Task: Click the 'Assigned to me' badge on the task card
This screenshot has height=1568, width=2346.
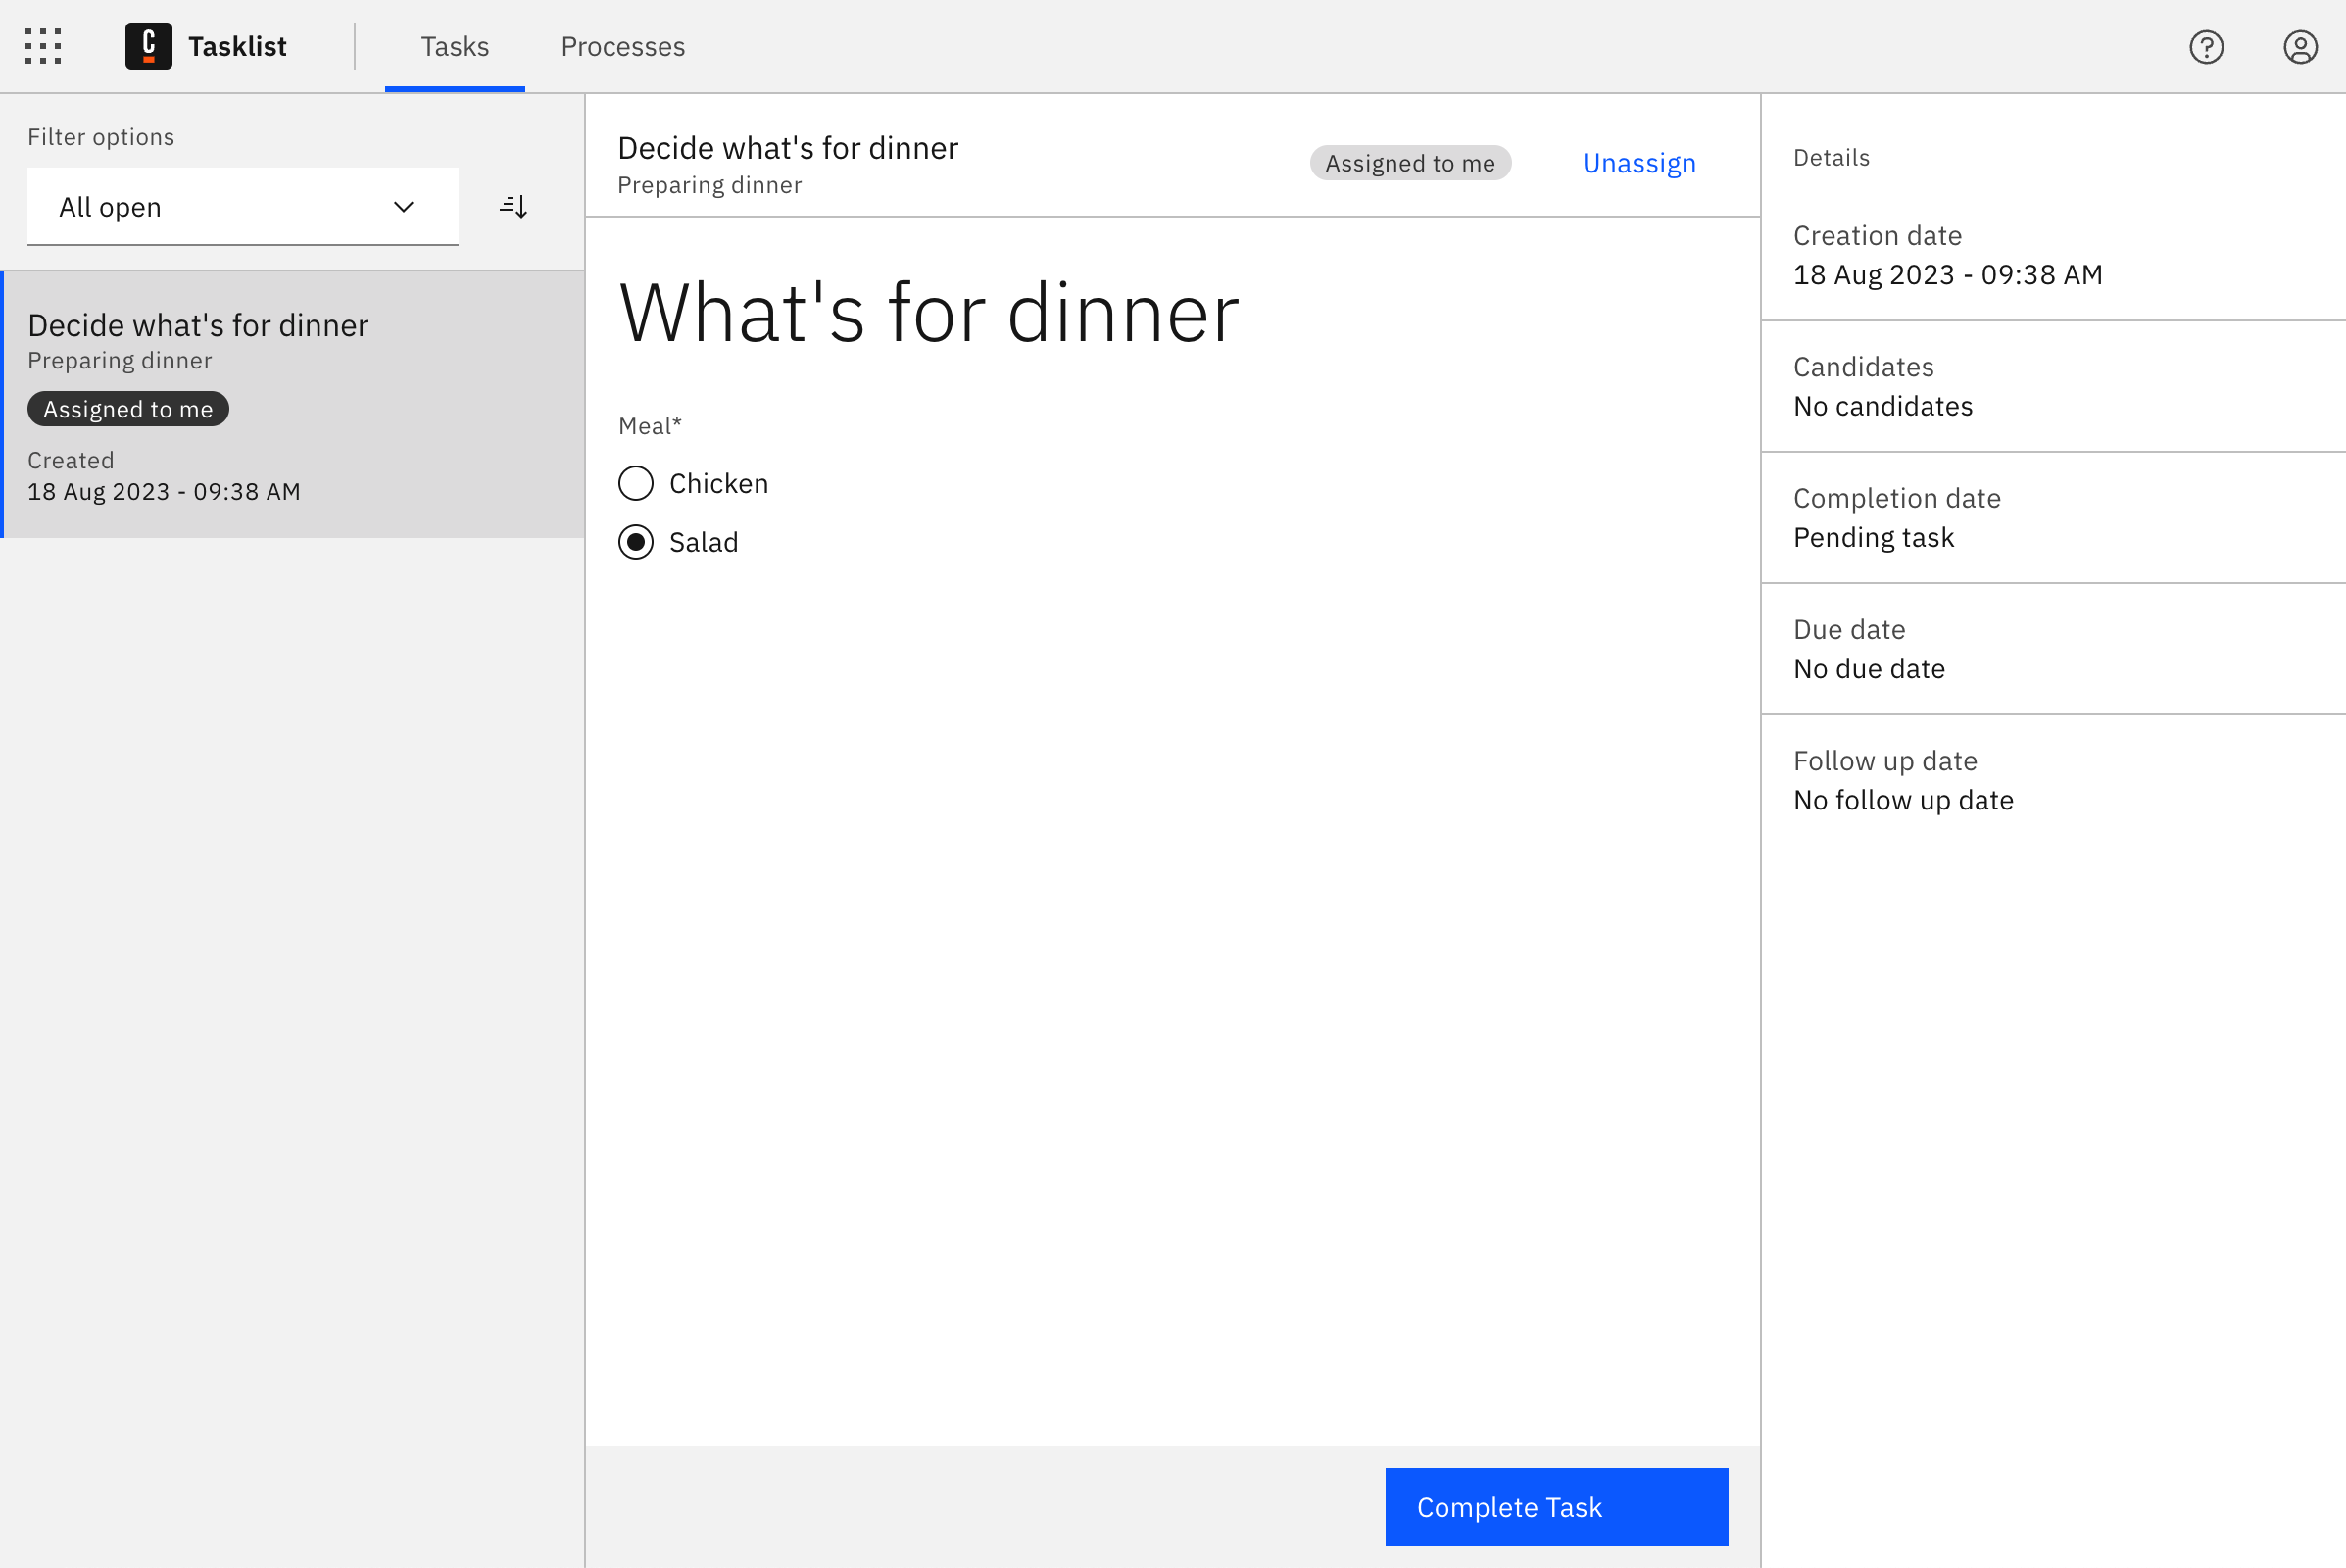Action: 127,408
